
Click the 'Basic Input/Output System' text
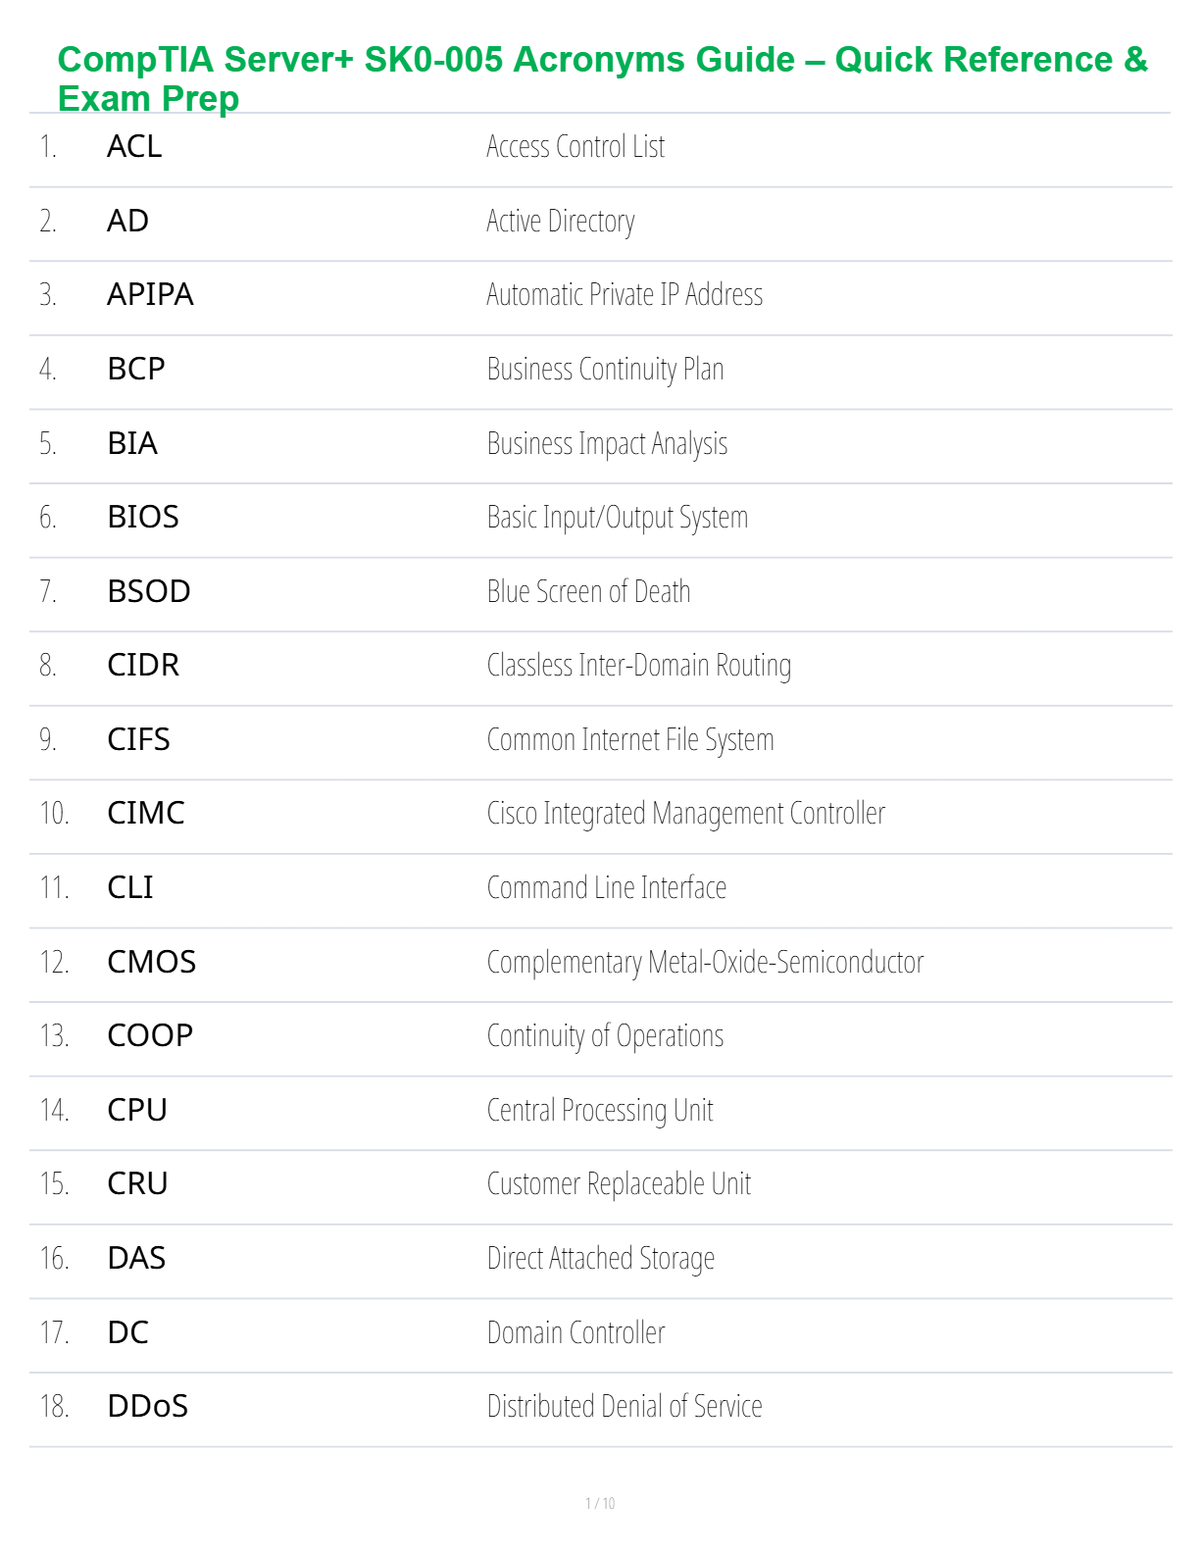click(x=617, y=517)
